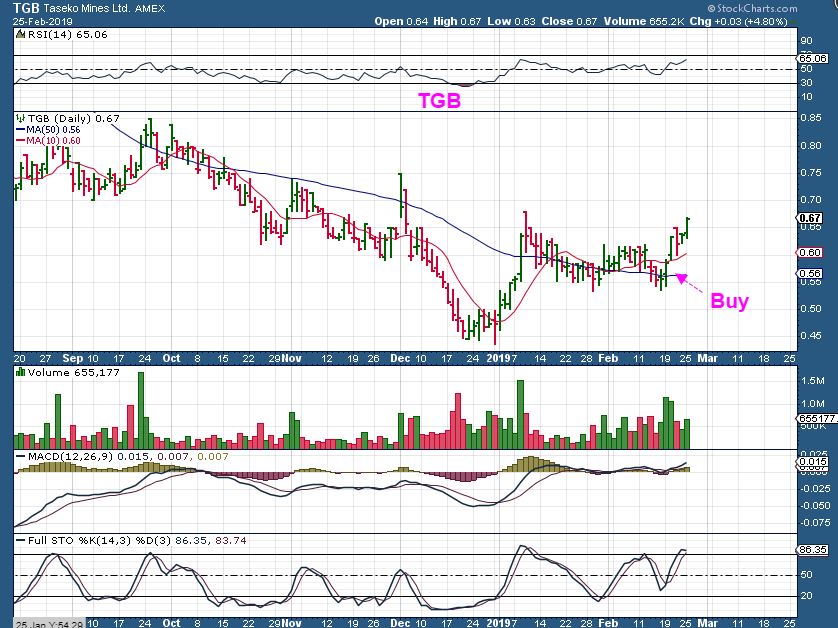Viewport: 838px width, 628px height.
Task: Click the 0.67 last price tag on right axis
Action: [810, 218]
